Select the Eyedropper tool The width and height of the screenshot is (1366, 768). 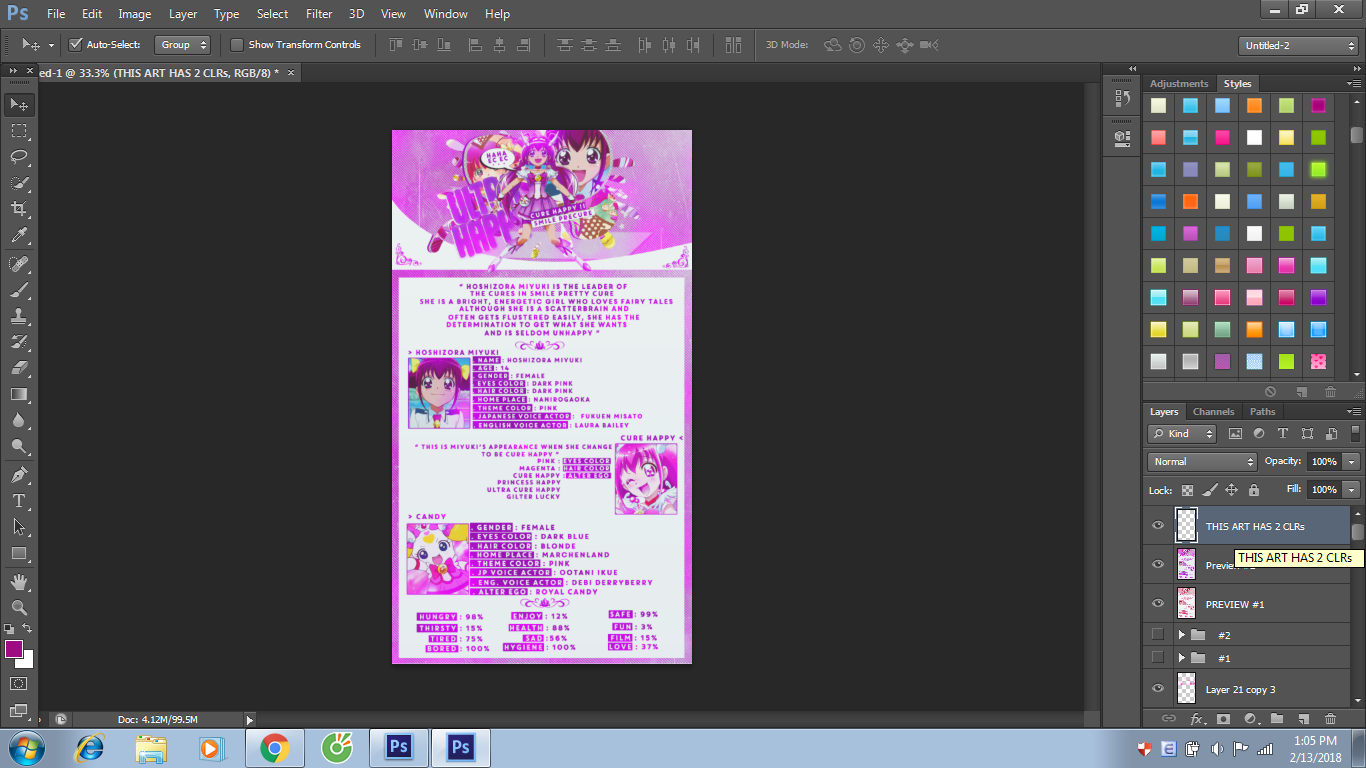[19, 236]
